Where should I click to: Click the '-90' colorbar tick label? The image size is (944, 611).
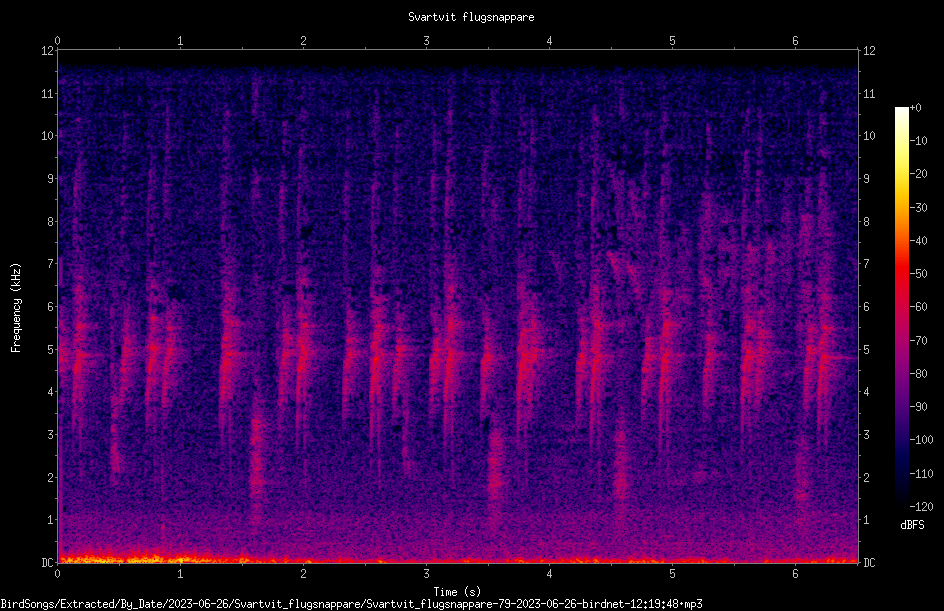point(918,407)
